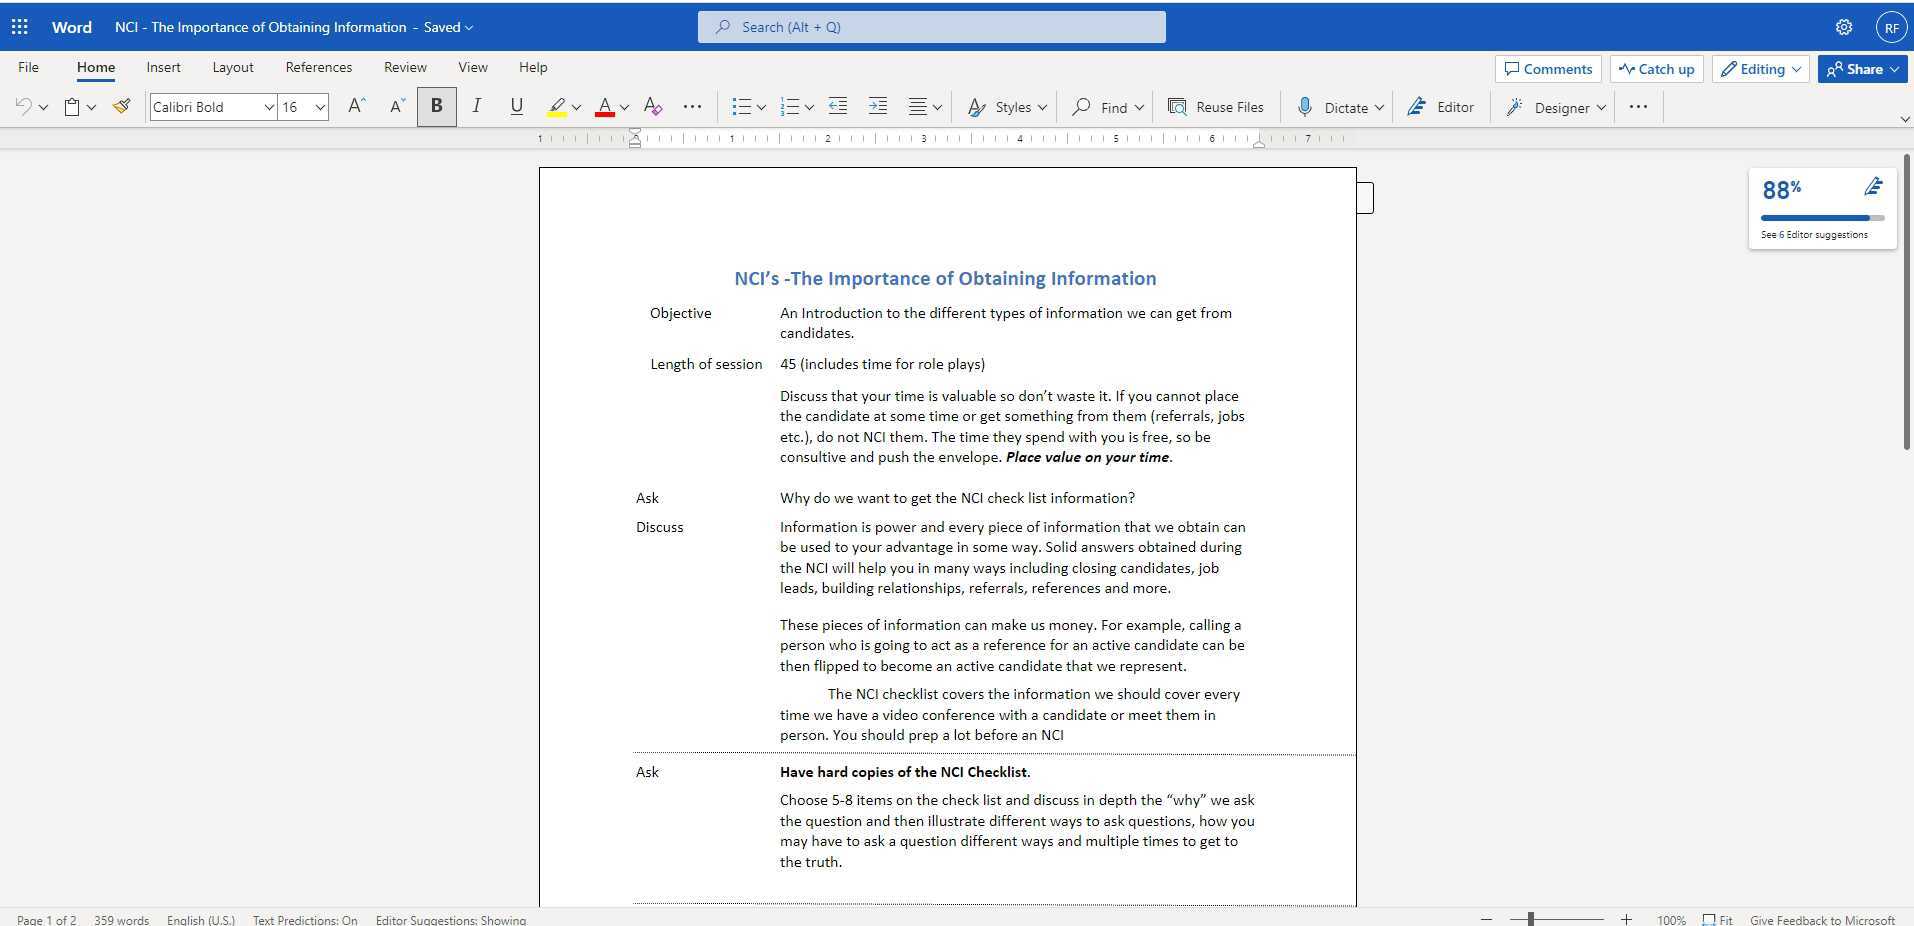
Task: Open the Styles dropdown
Action: [x=1007, y=107]
